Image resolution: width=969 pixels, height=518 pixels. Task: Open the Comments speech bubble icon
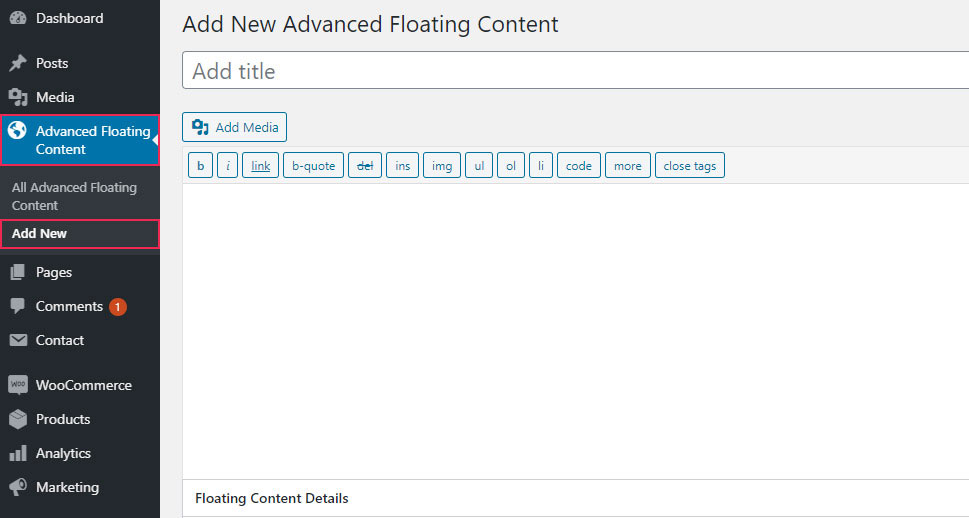(x=18, y=306)
